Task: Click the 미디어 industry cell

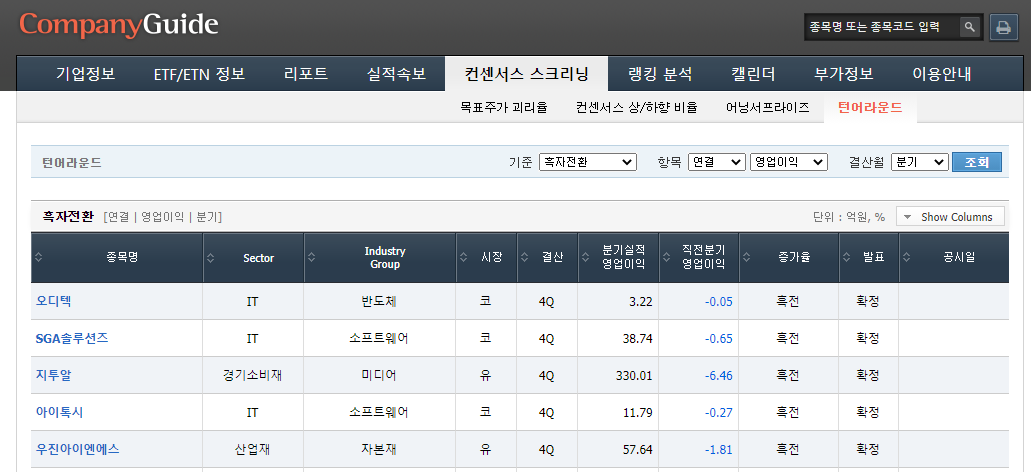Action: (379, 375)
